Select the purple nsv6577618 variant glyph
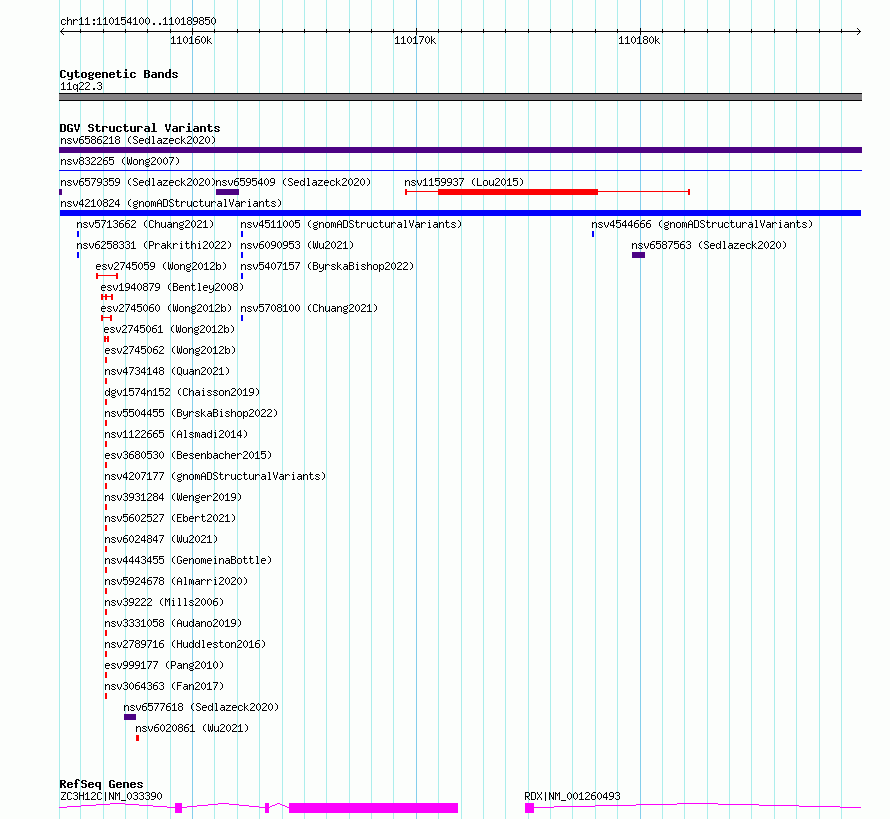This screenshot has width=890, height=819. point(130,717)
